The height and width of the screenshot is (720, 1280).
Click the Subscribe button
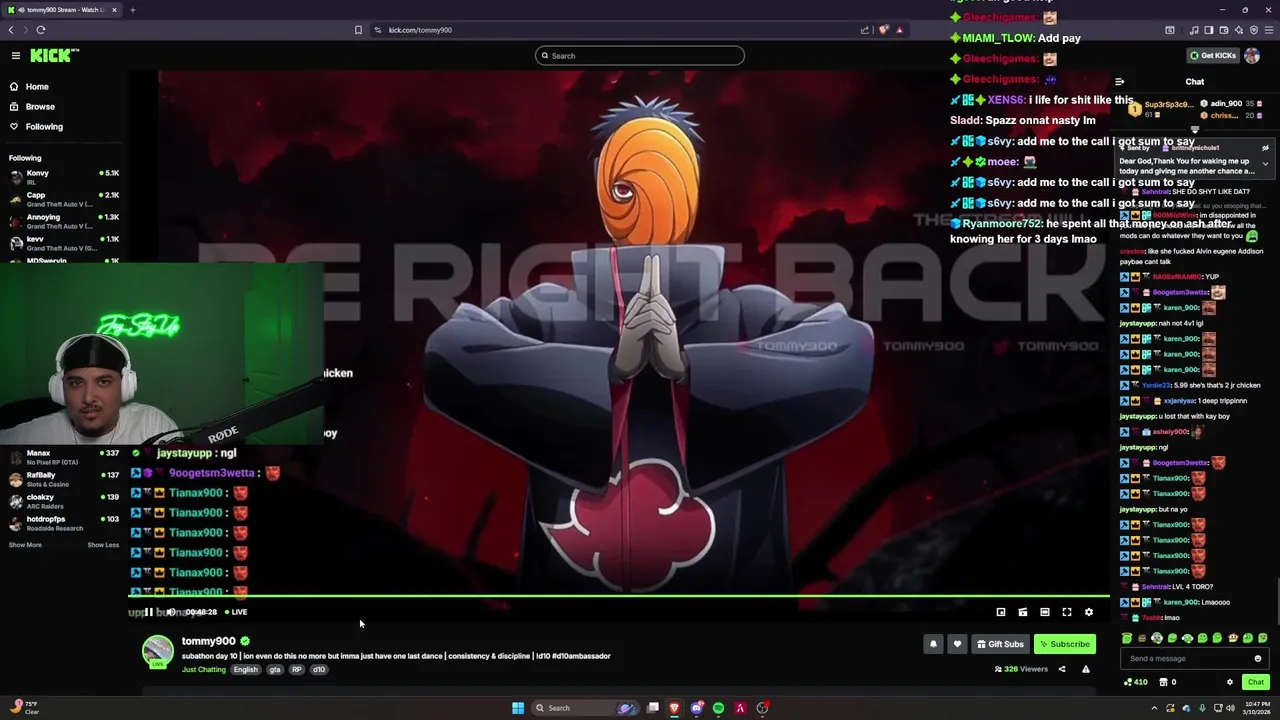1064,644
